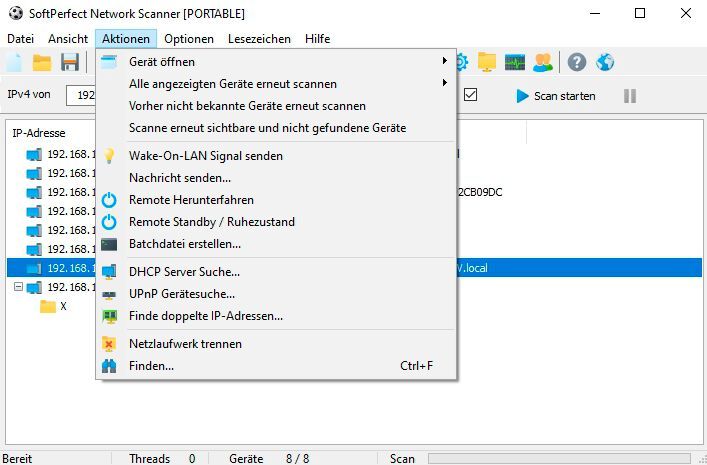Expand the Gerät öffnen submenu arrow
Screen dimensions: 707x465
[x=445, y=60]
